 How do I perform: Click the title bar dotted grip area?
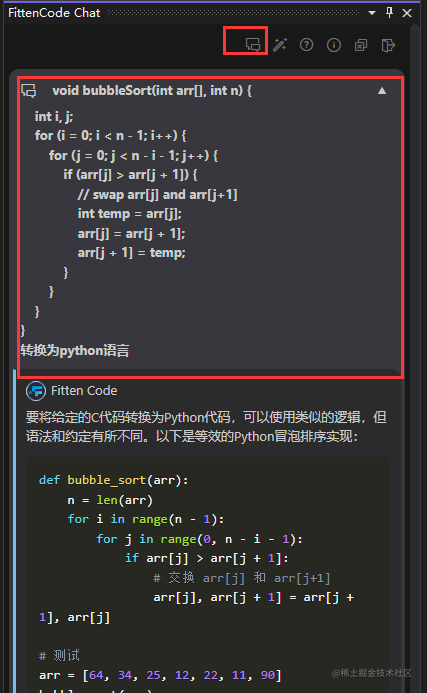point(233,13)
